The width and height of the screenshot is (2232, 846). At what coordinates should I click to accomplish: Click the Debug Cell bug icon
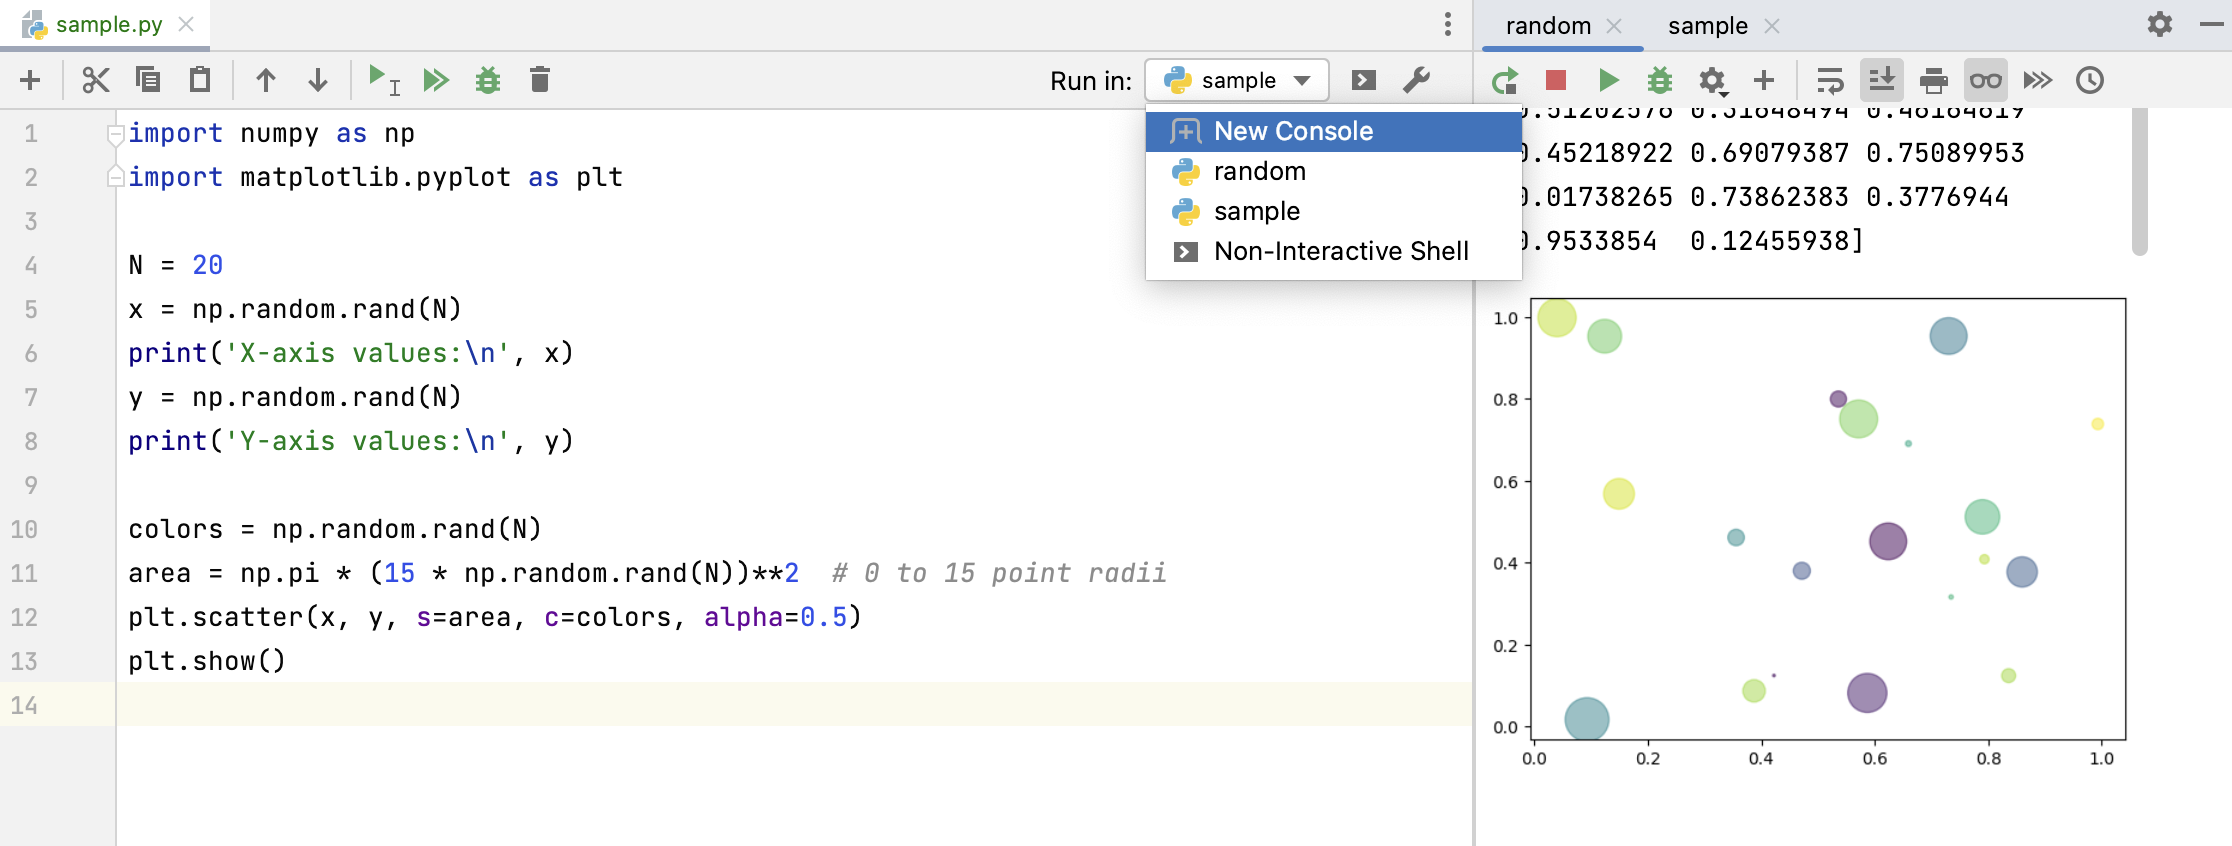click(488, 80)
